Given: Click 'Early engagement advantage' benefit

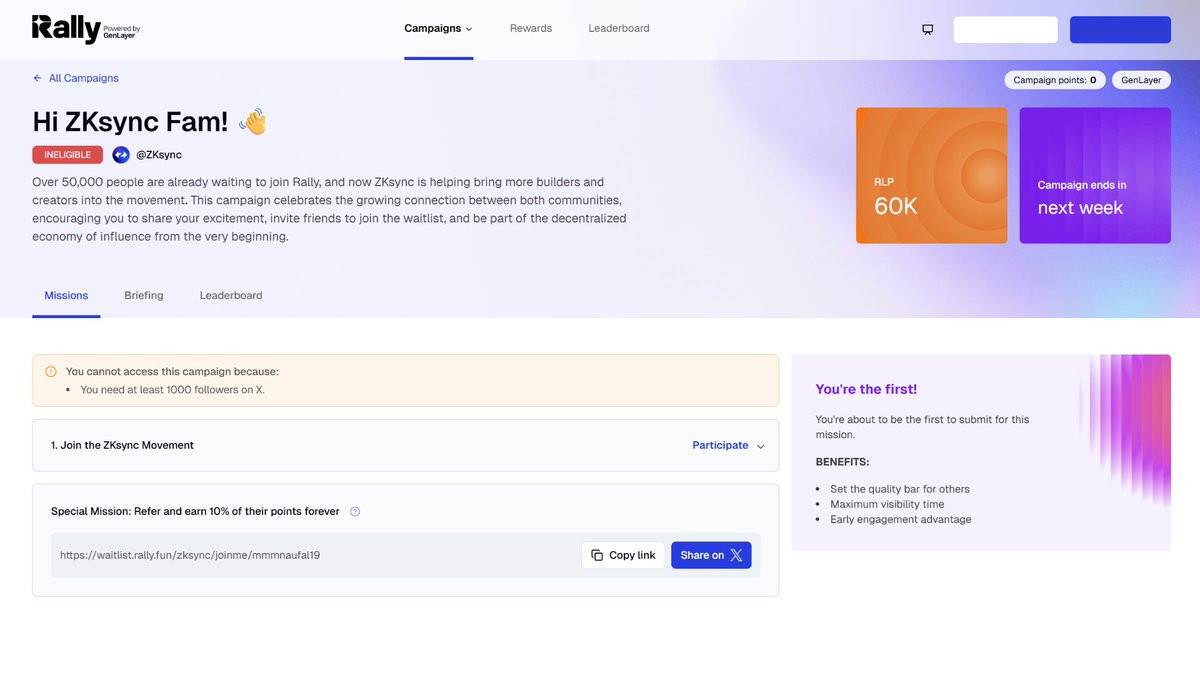Looking at the screenshot, I should tap(901, 519).
